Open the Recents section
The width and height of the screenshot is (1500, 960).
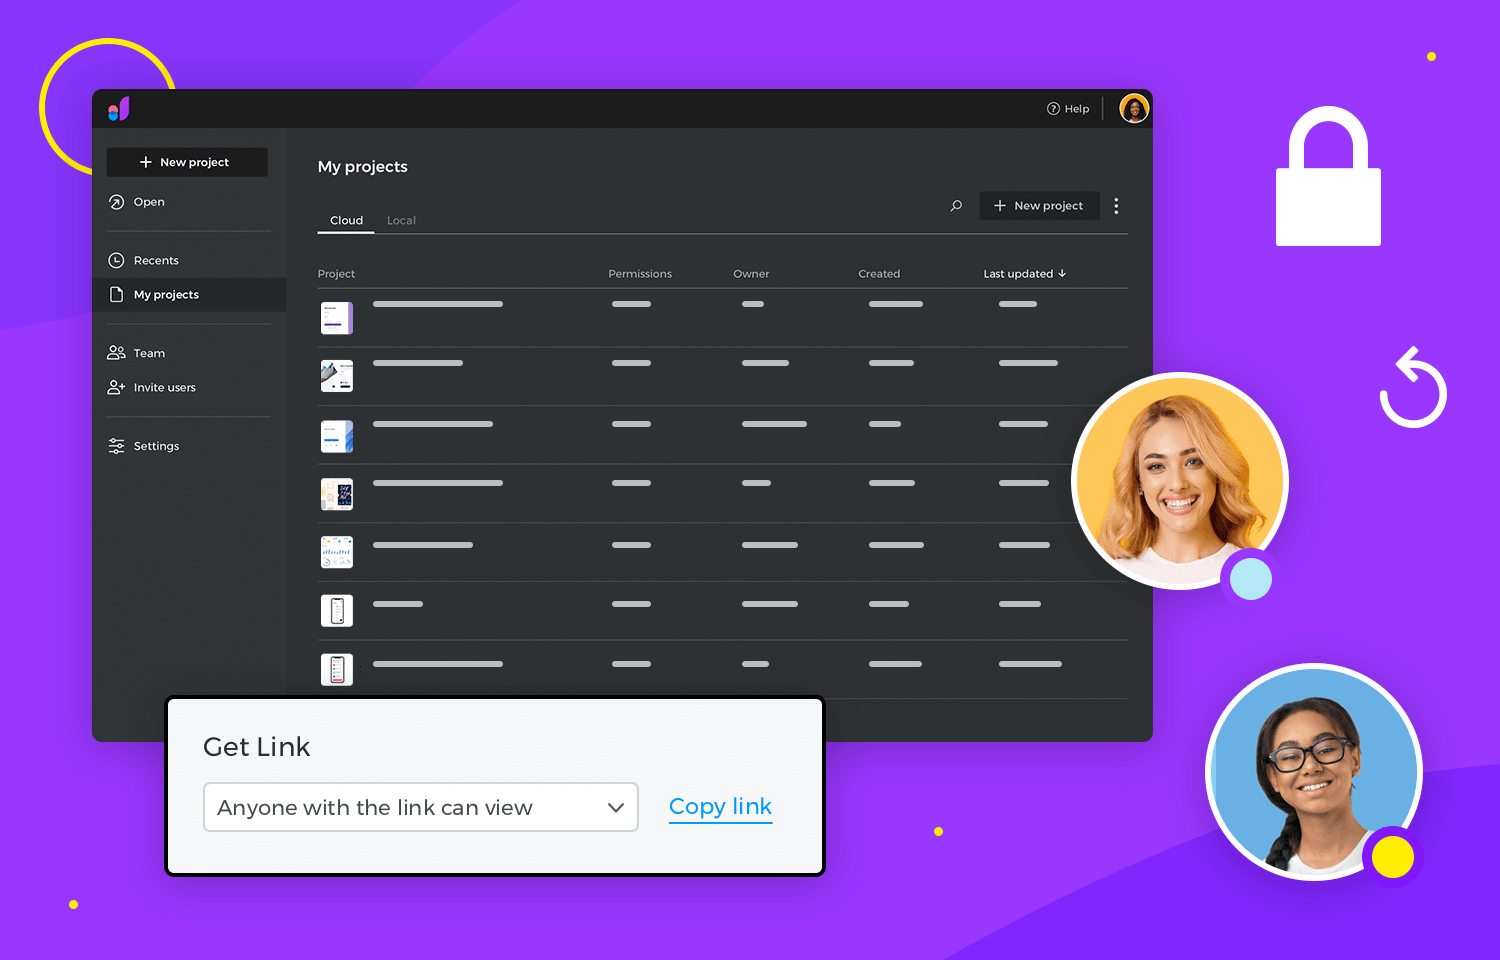point(155,259)
